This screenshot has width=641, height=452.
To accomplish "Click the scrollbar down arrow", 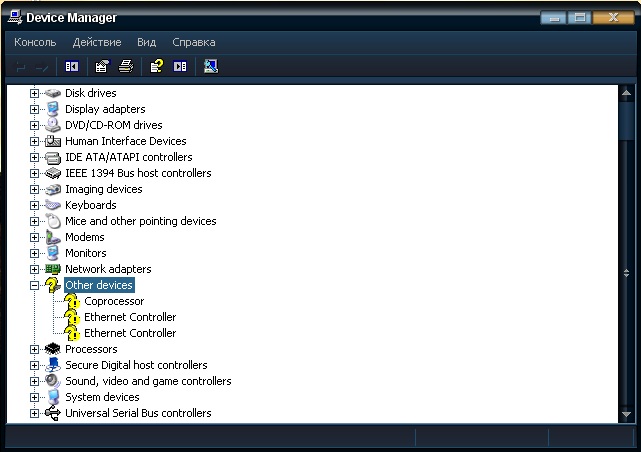I will [x=626, y=414].
